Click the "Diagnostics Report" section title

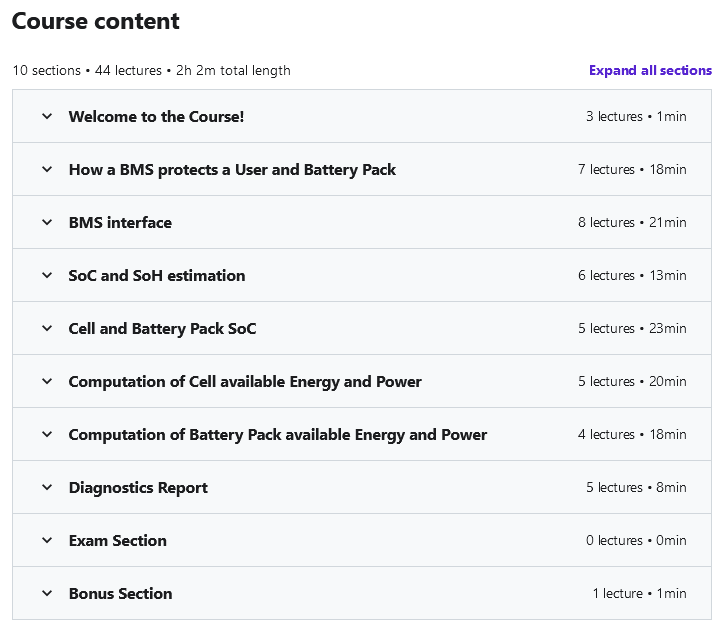138,488
